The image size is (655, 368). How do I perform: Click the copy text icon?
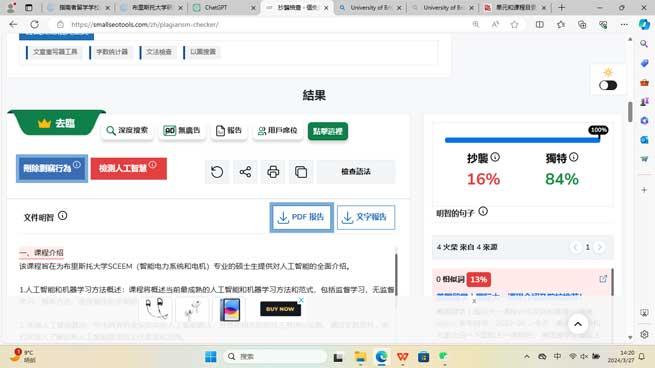coord(301,172)
